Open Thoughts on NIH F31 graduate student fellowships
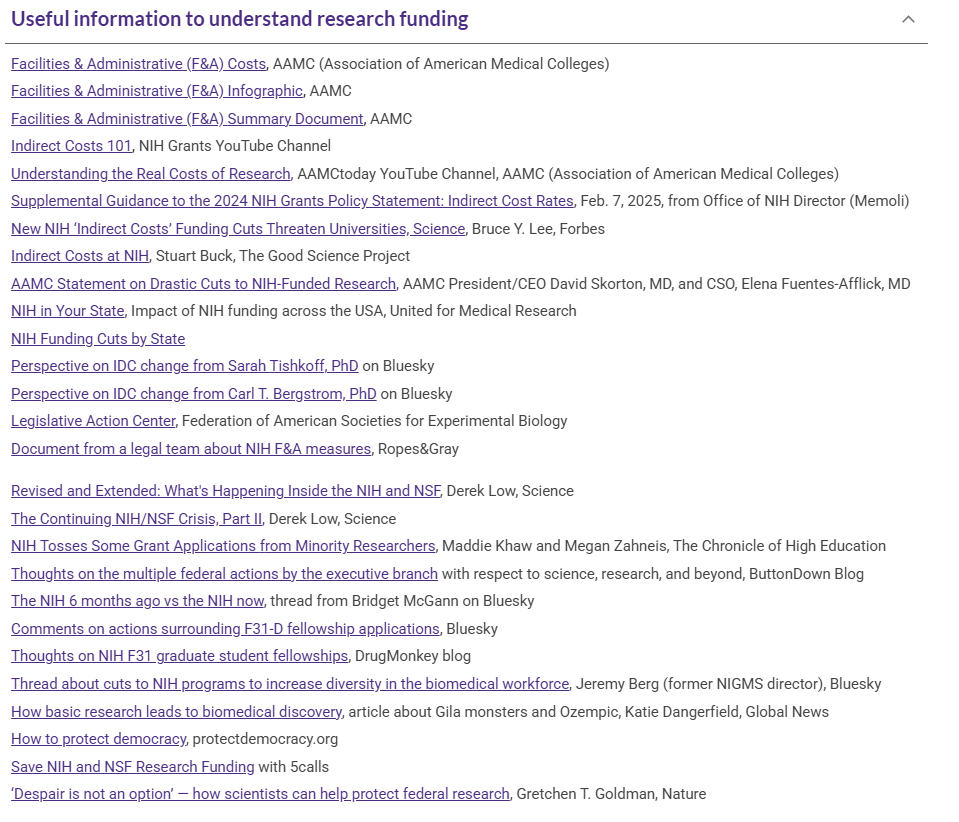The image size is (959, 822). point(179,656)
